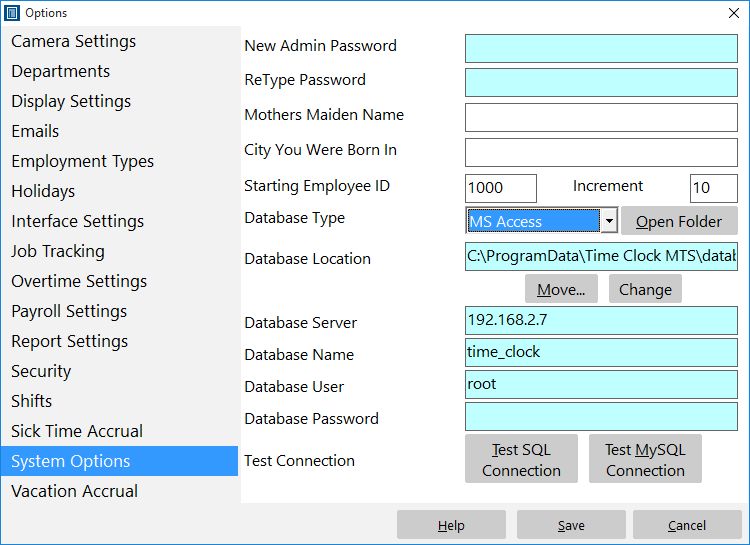The width and height of the screenshot is (750, 545).
Task: Click MS Access in Database Type combo
Action: (533, 221)
